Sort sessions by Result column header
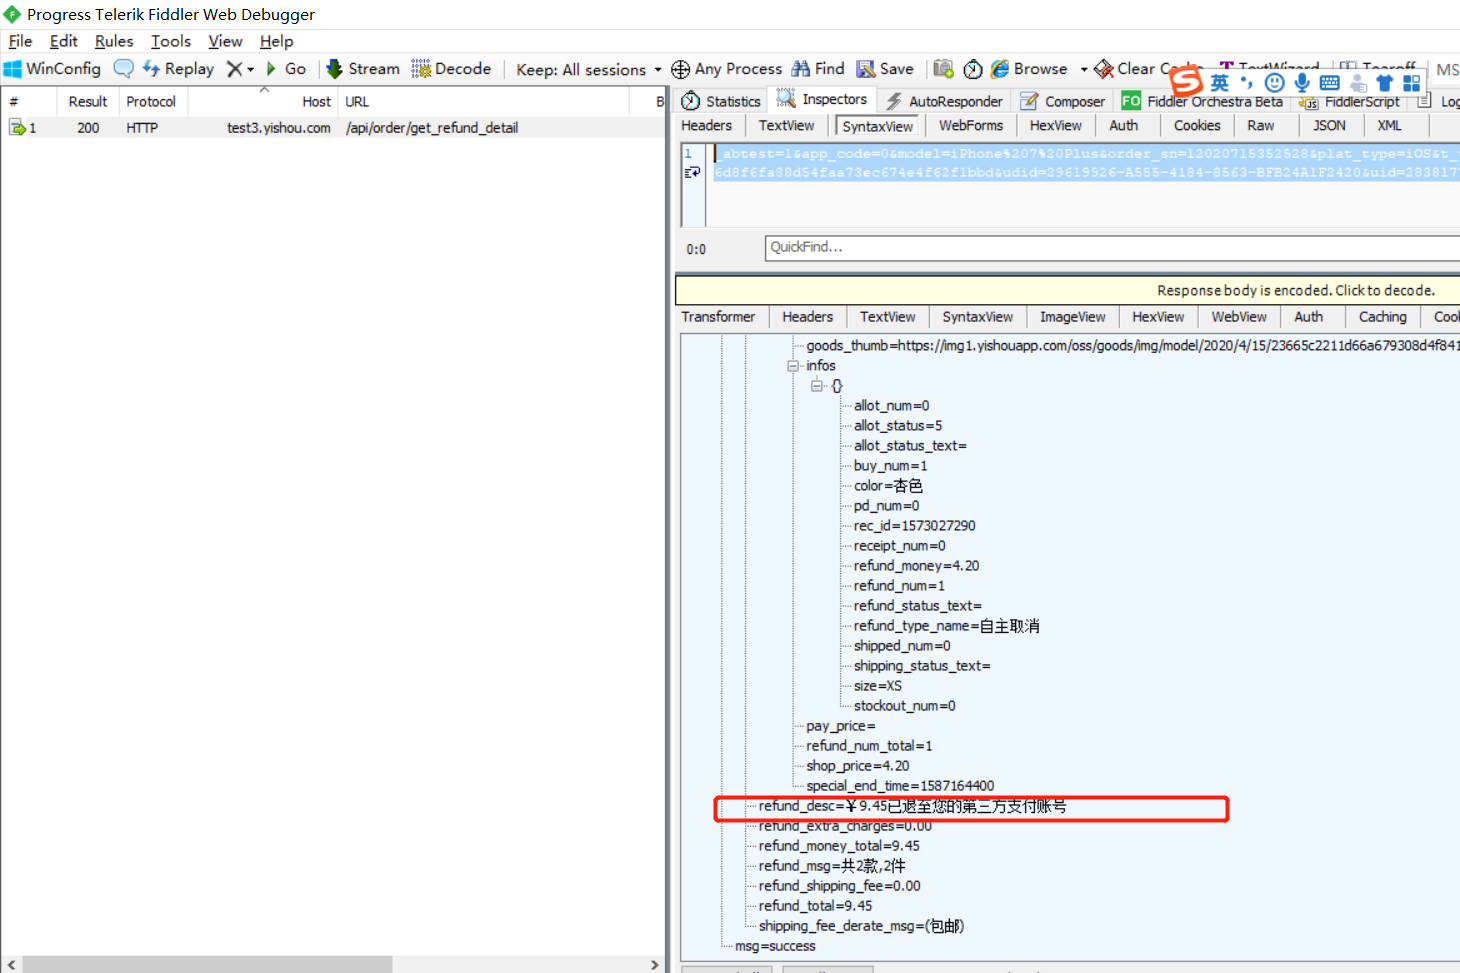Viewport: 1460px width, 973px height. click(x=88, y=101)
